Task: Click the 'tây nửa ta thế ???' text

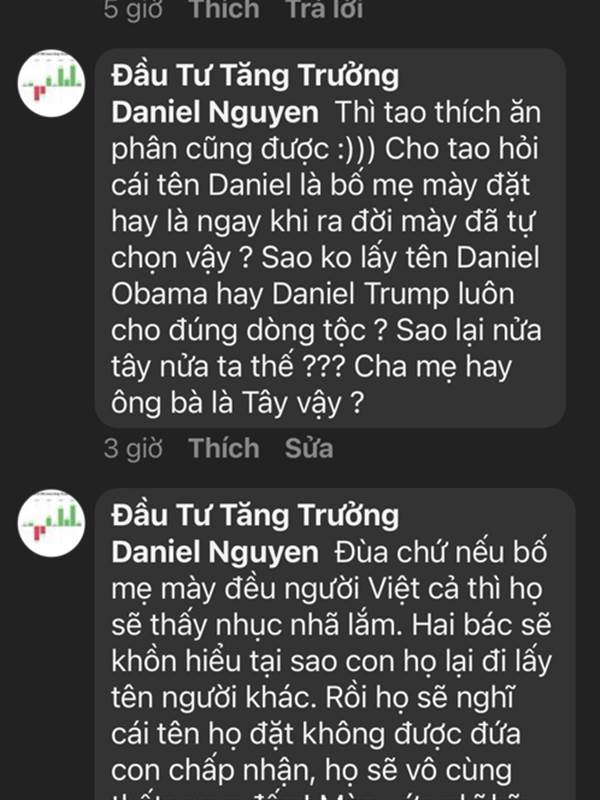Action: [x=228, y=367]
